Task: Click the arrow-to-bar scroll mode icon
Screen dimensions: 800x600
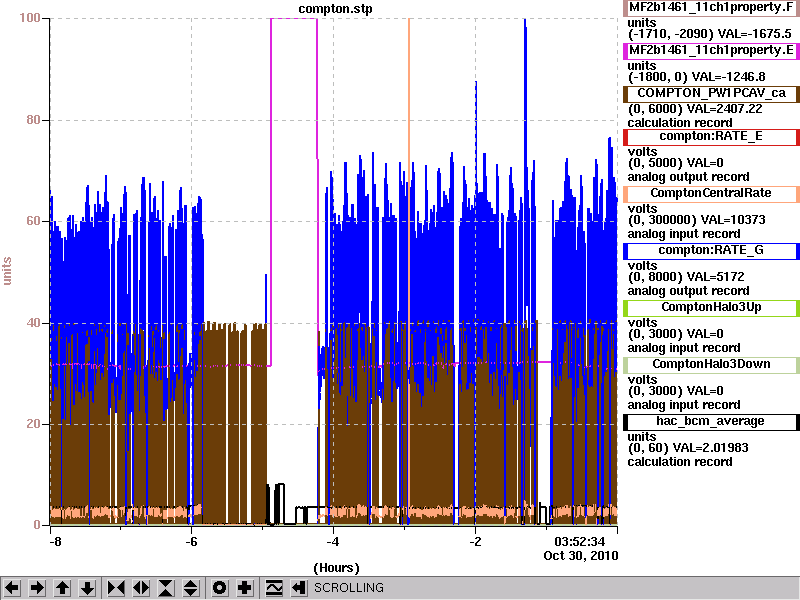Action: click(x=299, y=588)
